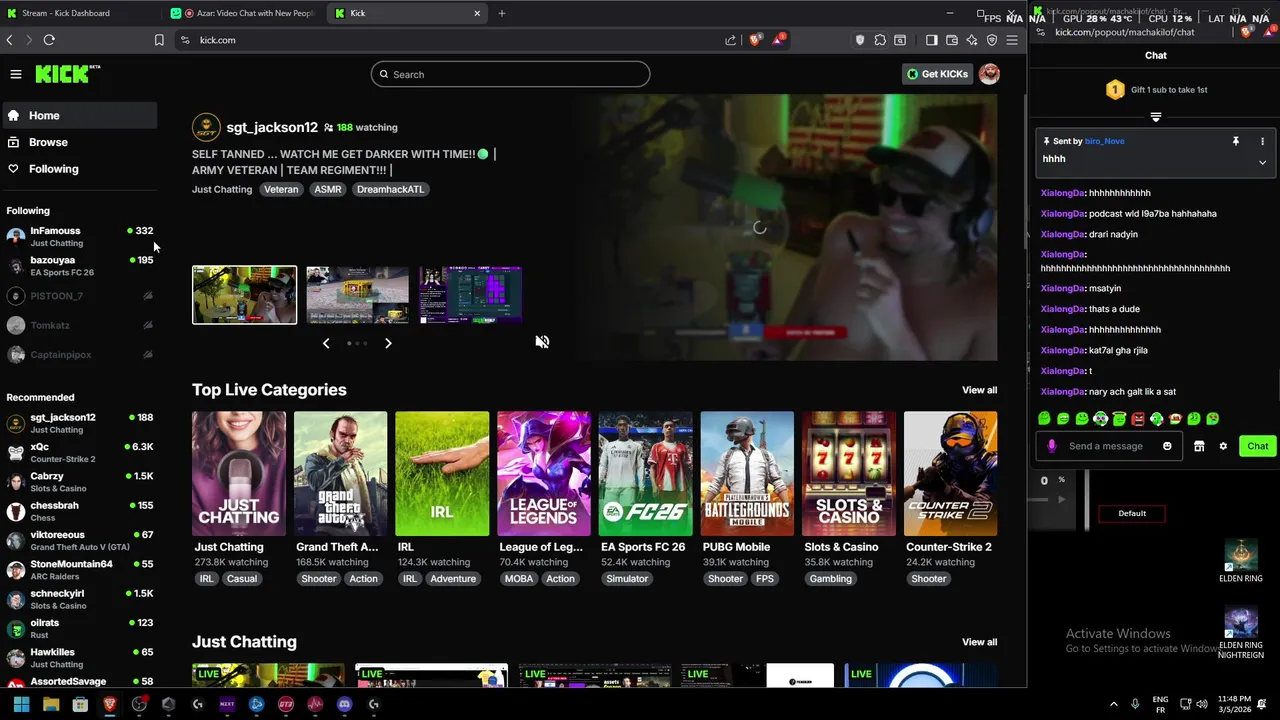The height and width of the screenshot is (720, 1280).
Task: Open Brave Leo AI sparkle icon
Action: [972, 40]
